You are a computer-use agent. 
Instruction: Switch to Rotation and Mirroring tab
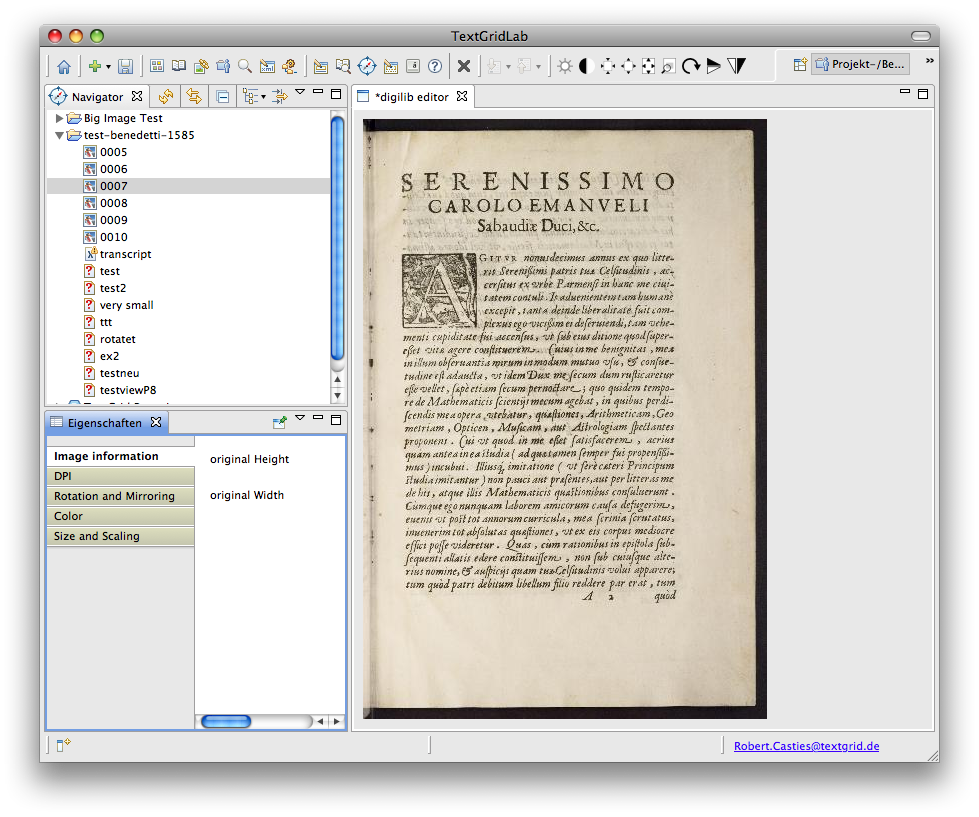point(114,496)
